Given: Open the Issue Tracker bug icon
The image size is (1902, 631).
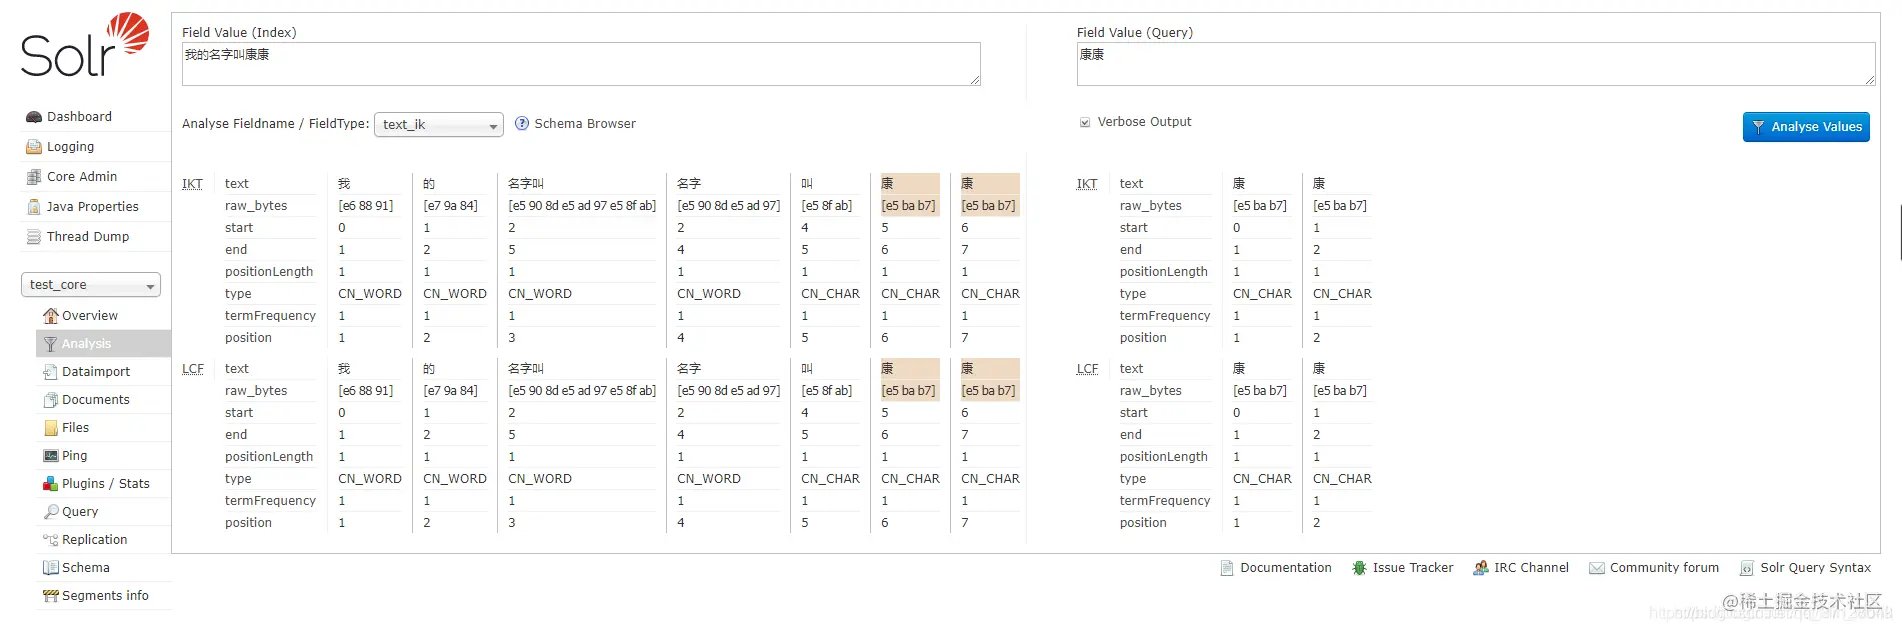Looking at the screenshot, I should [1359, 568].
